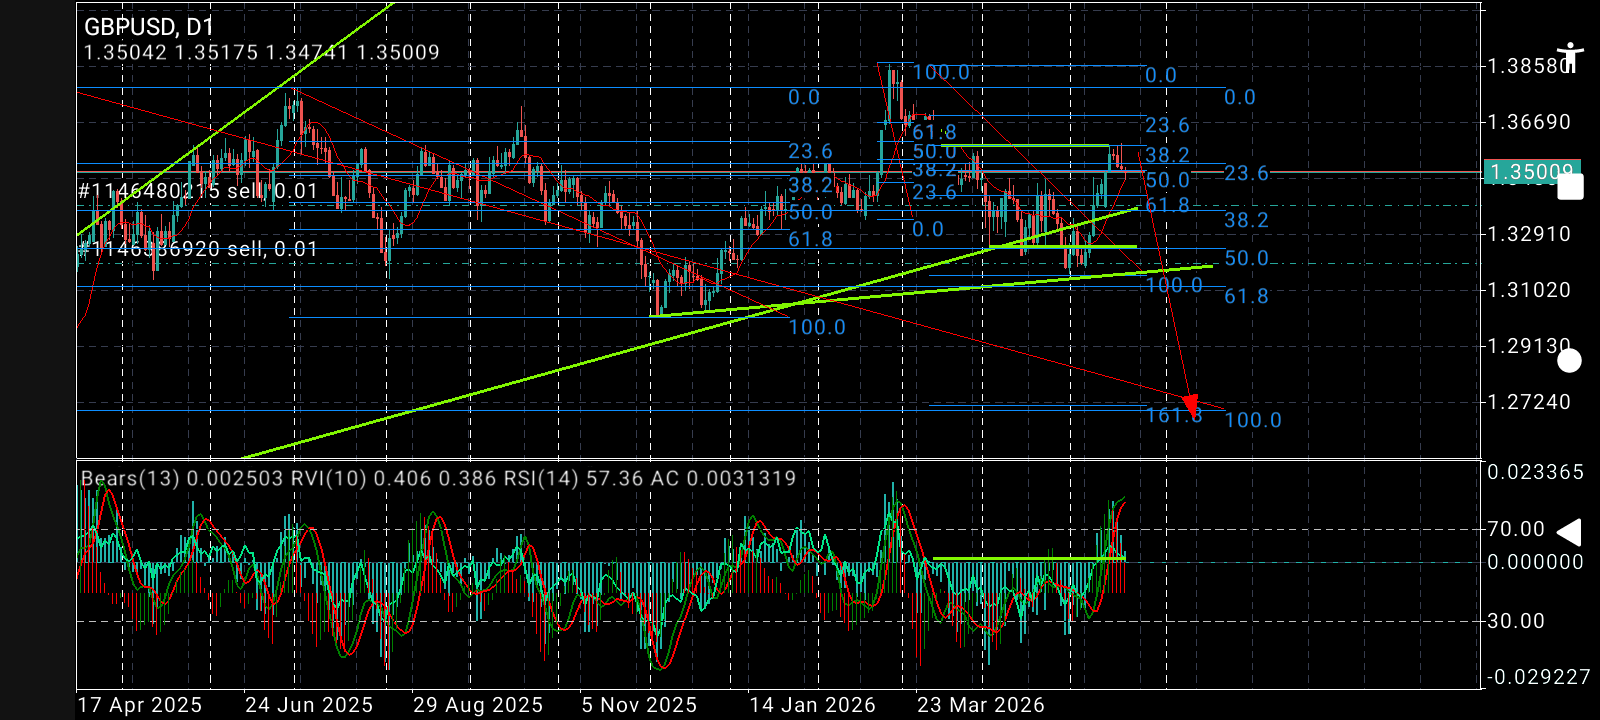Tap the 17 Apr 2025 date label
This screenshot has height=720, width=1600.
click(140, 705)
